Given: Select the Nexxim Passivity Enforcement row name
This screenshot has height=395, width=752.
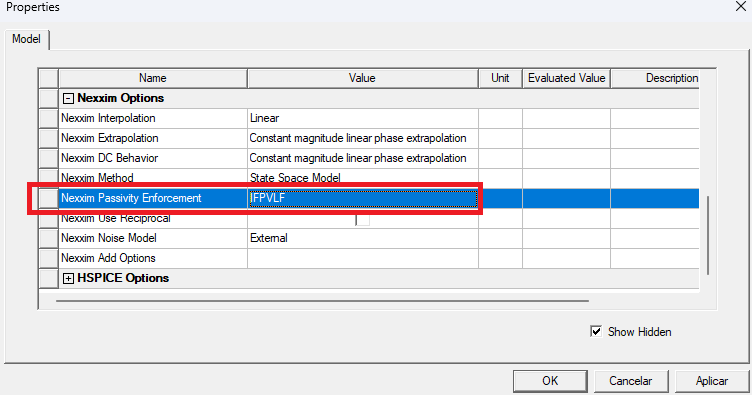Looking at the screenshot, I should click(153, 198).
